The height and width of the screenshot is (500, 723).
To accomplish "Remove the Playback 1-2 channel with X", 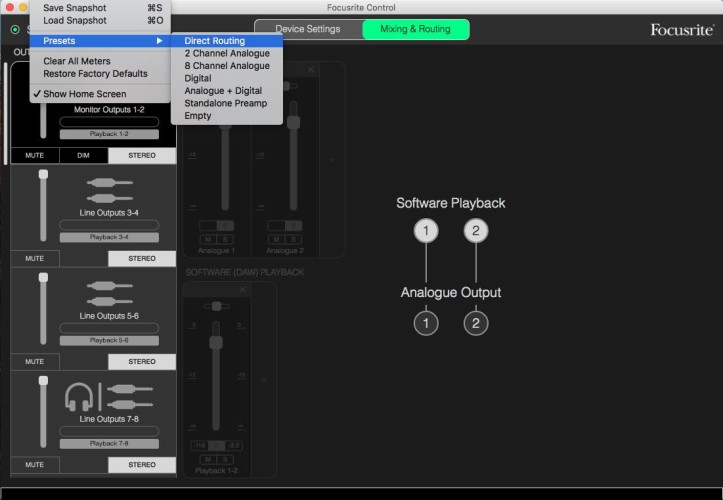I will [243, 290].
